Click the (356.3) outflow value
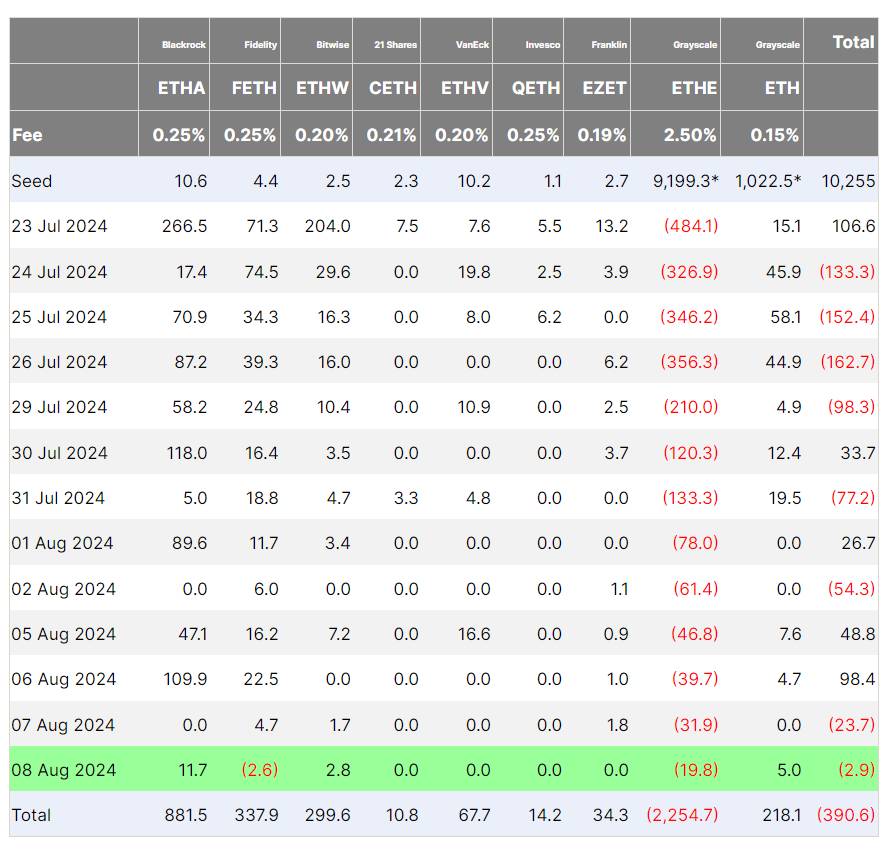 689,361
